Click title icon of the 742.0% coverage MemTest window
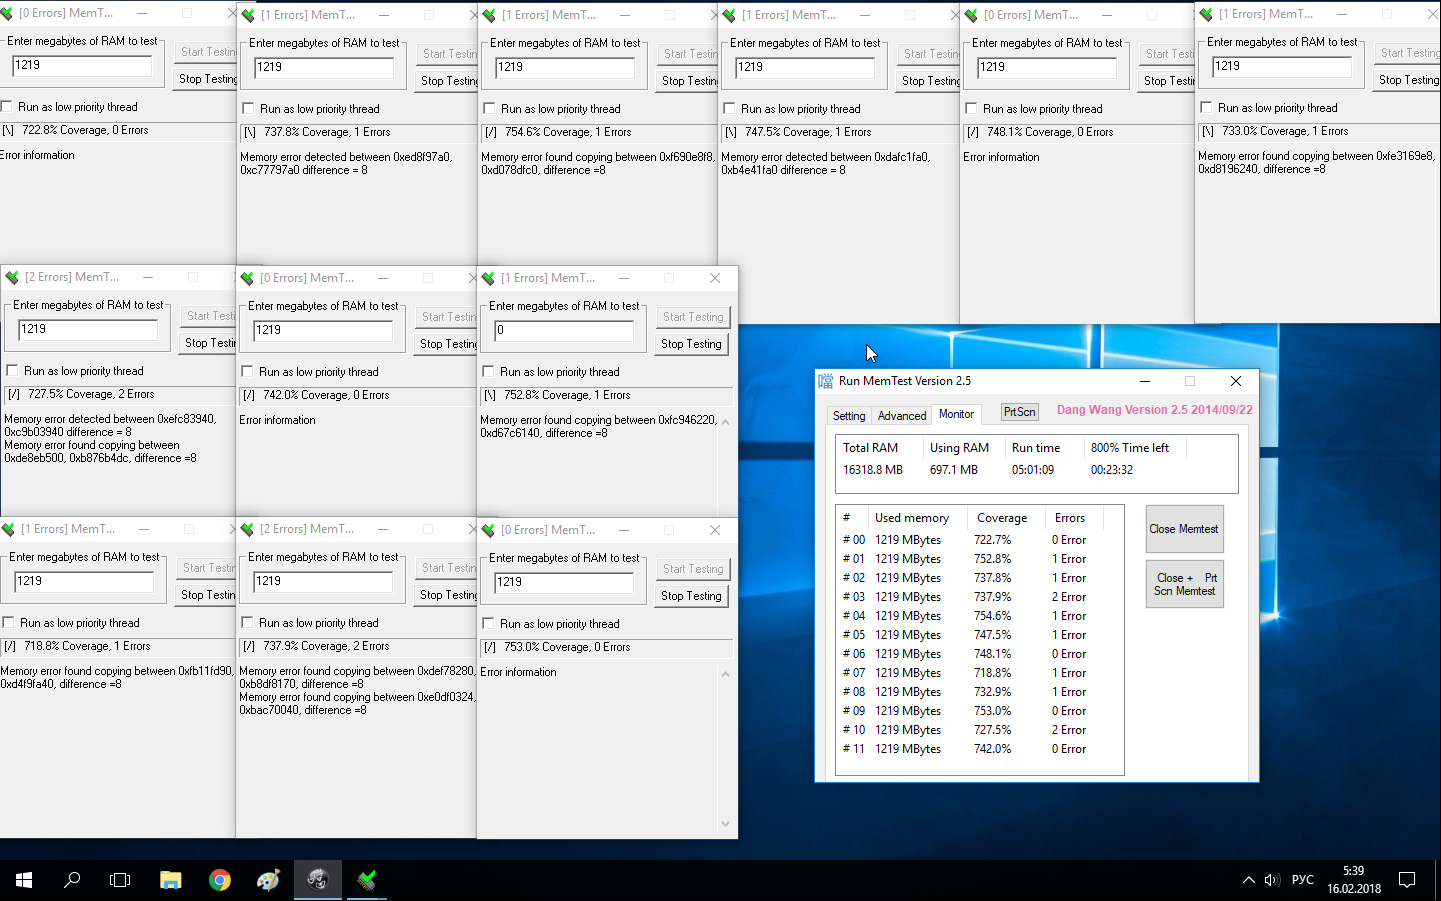The image size is (1441, 901). 248,278
